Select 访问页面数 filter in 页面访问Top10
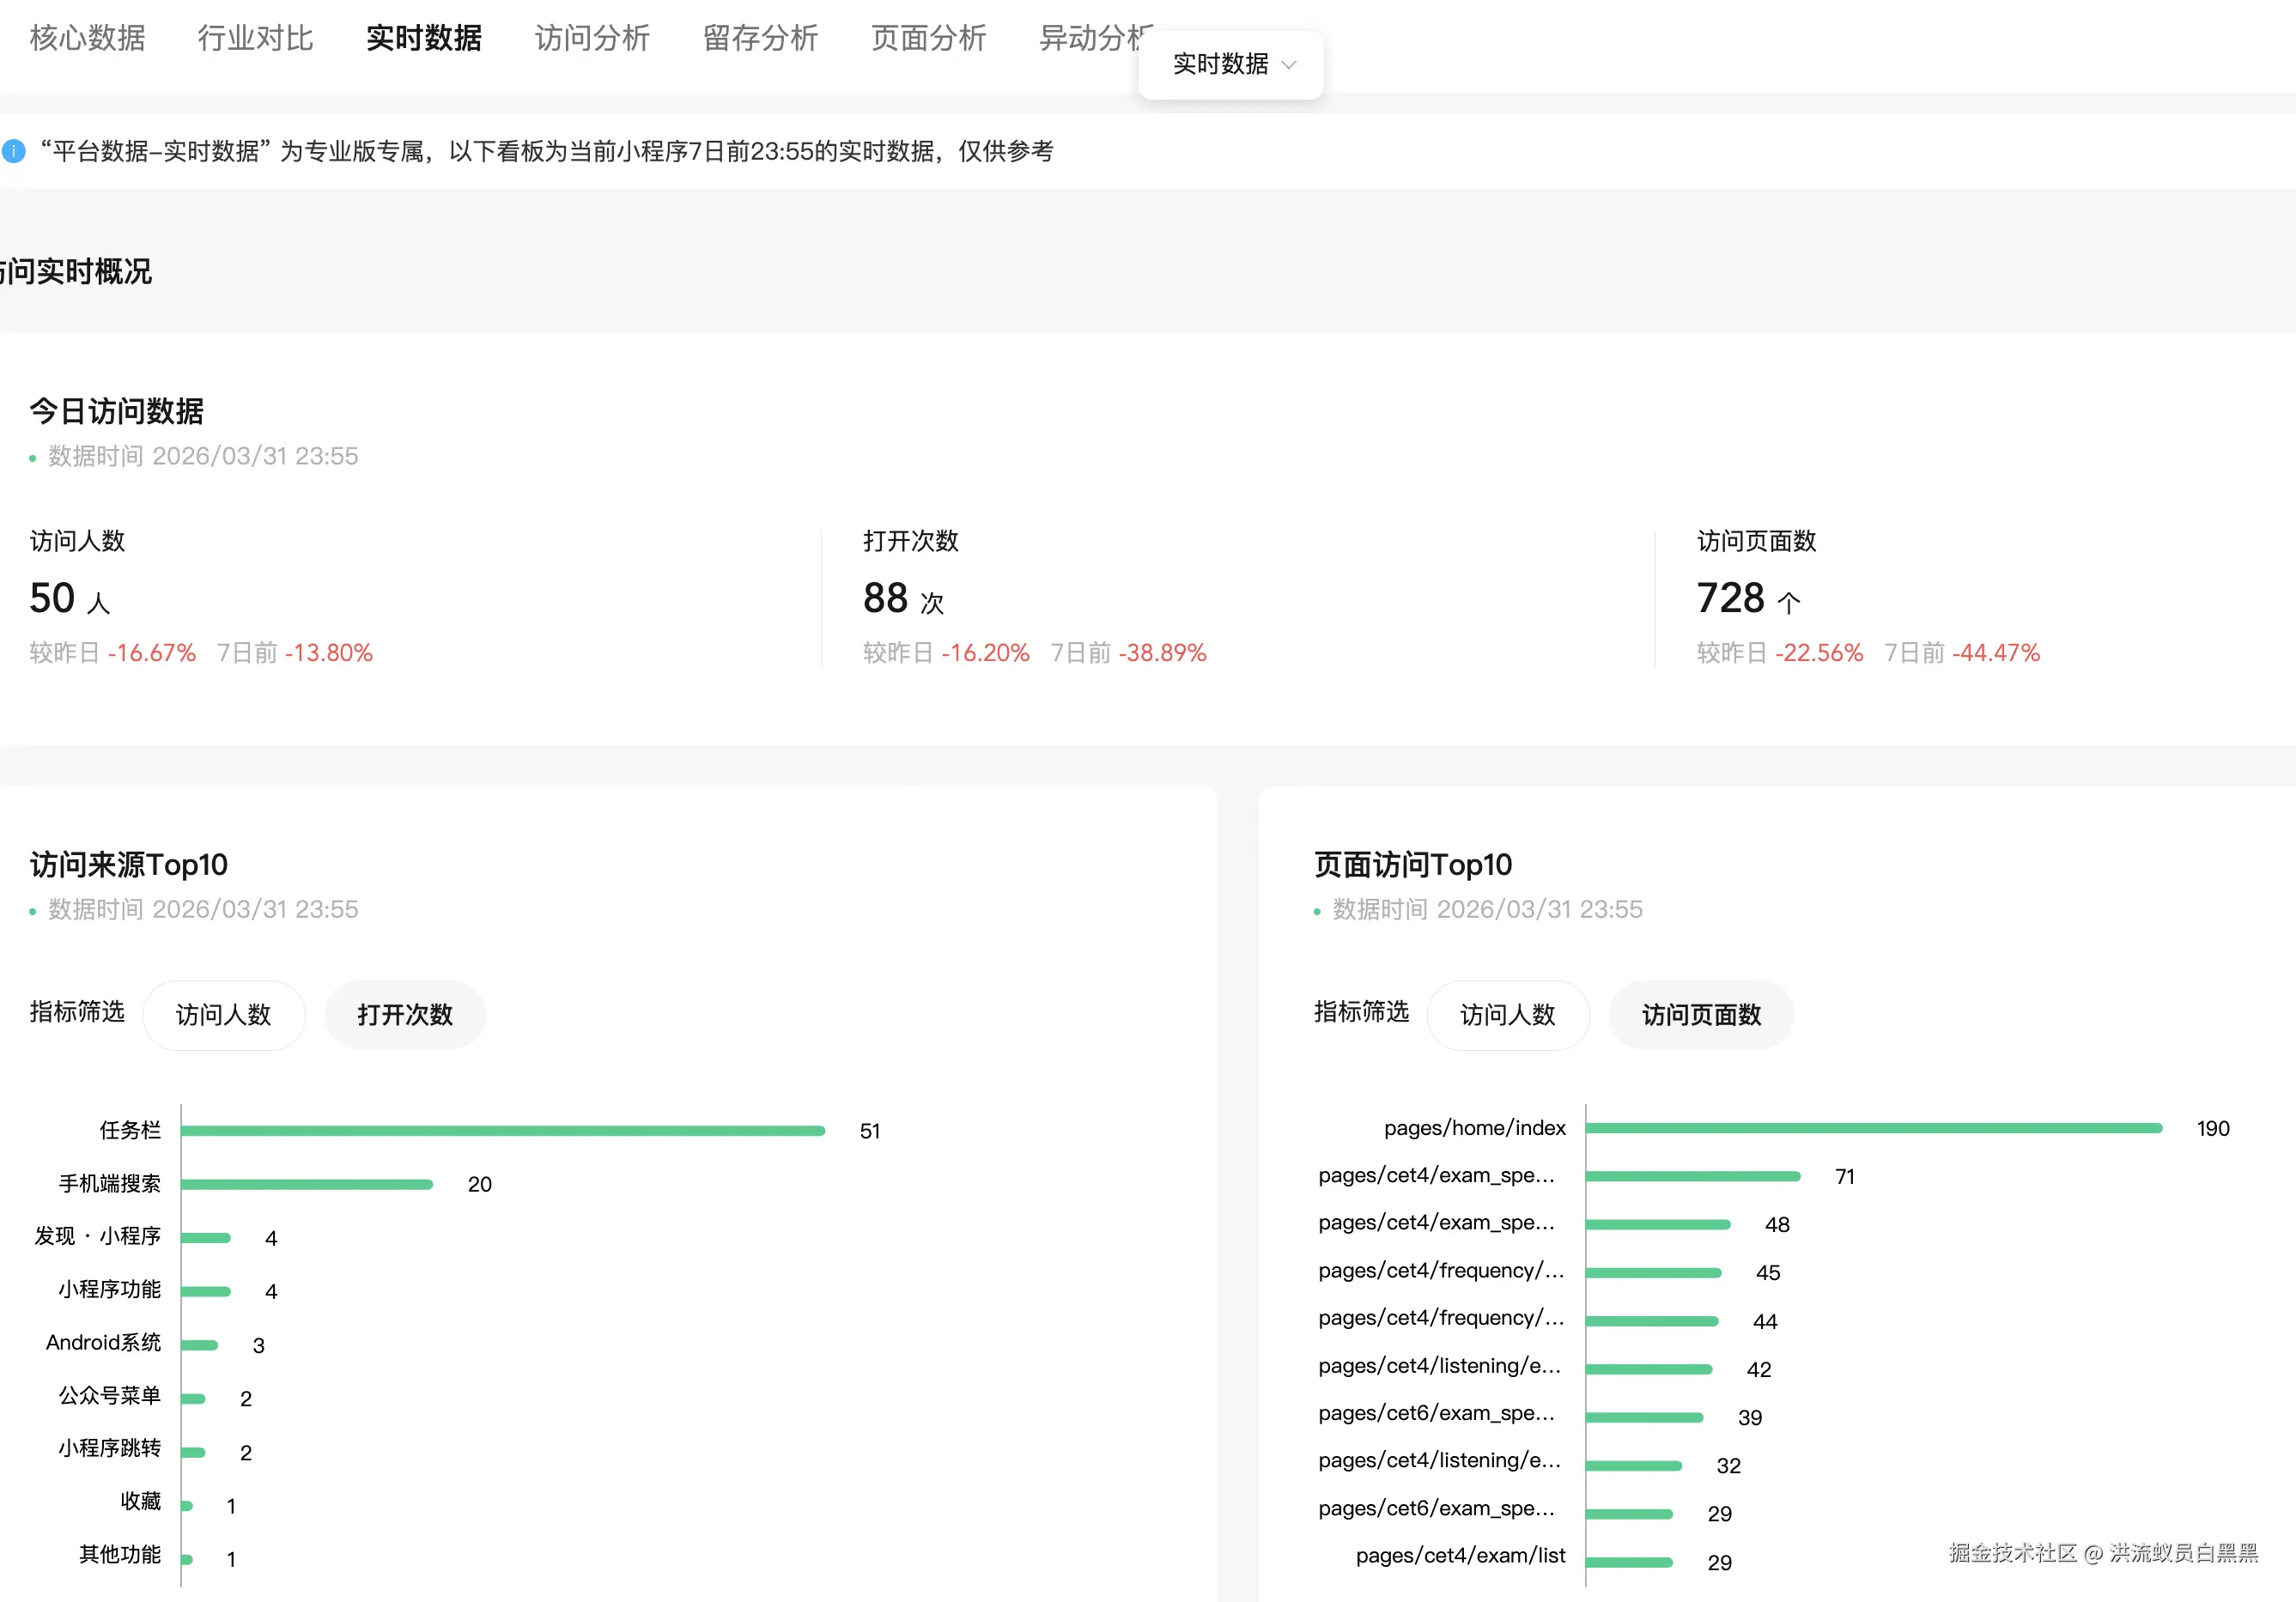Viewport: 2296px width, 1602px height. tap(1701, 1015)
